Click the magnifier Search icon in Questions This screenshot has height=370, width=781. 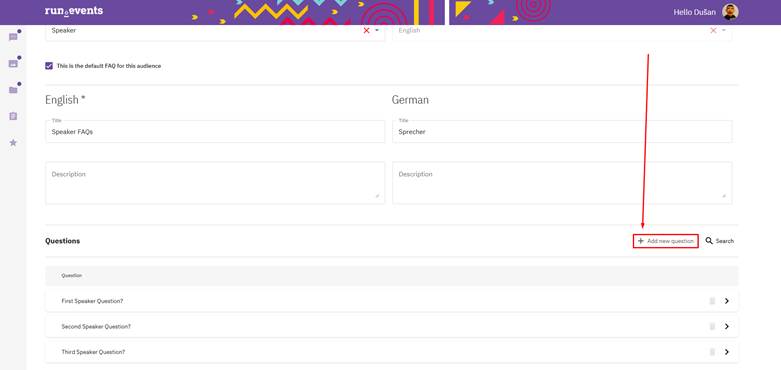[x=709, y=241]
